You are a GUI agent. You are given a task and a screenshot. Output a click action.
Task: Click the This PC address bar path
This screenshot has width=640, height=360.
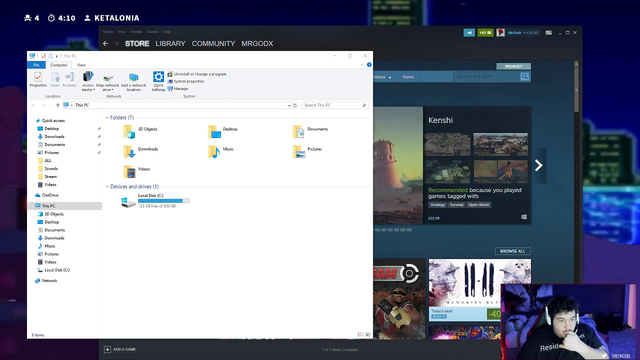(x=82, y=105)
